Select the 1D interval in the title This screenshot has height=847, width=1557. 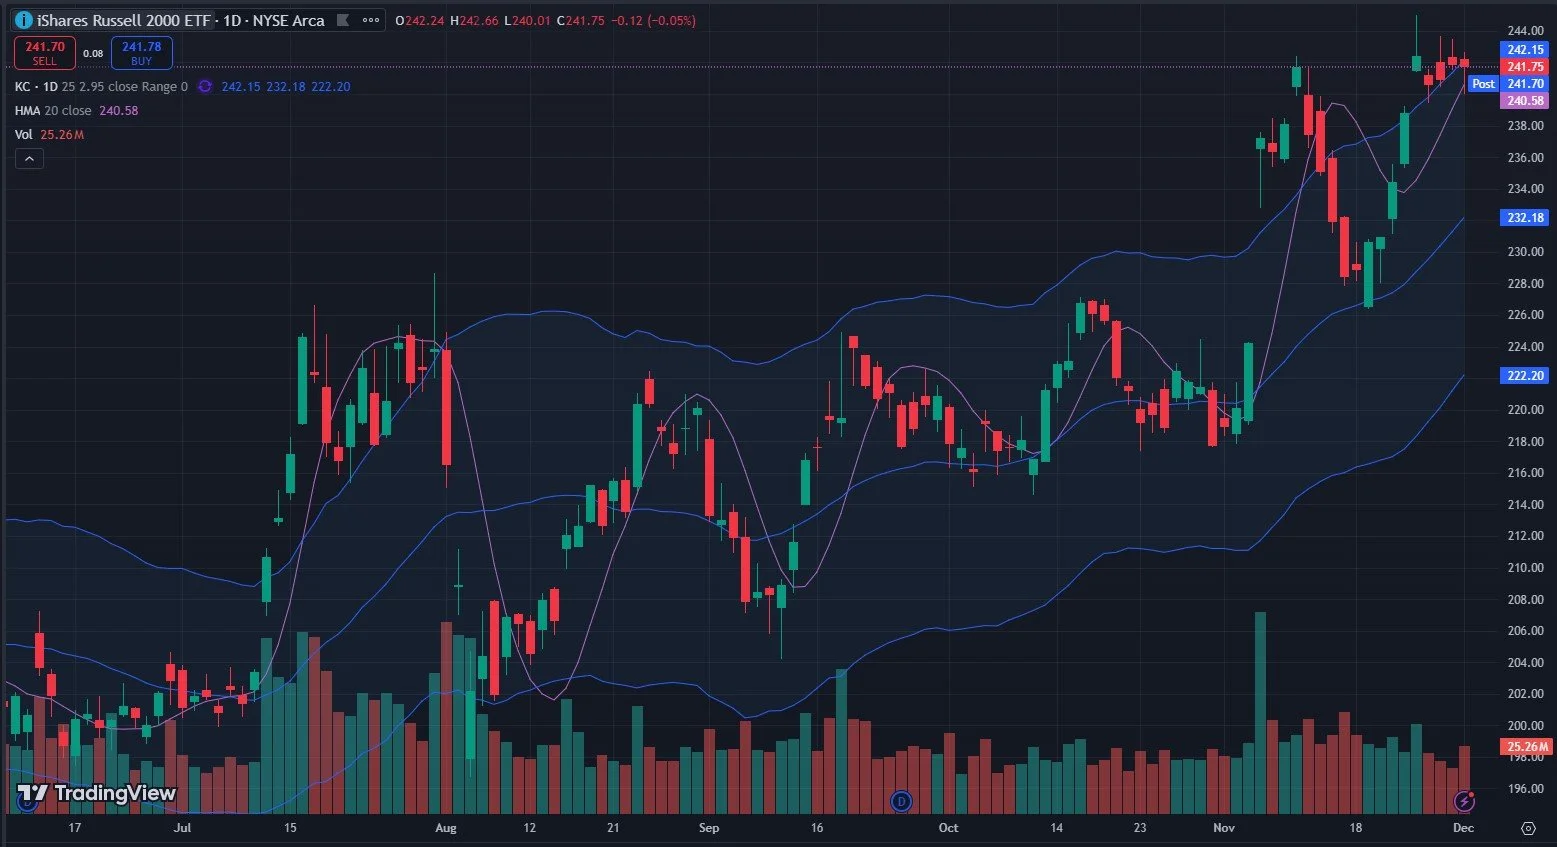coord(232,20)
